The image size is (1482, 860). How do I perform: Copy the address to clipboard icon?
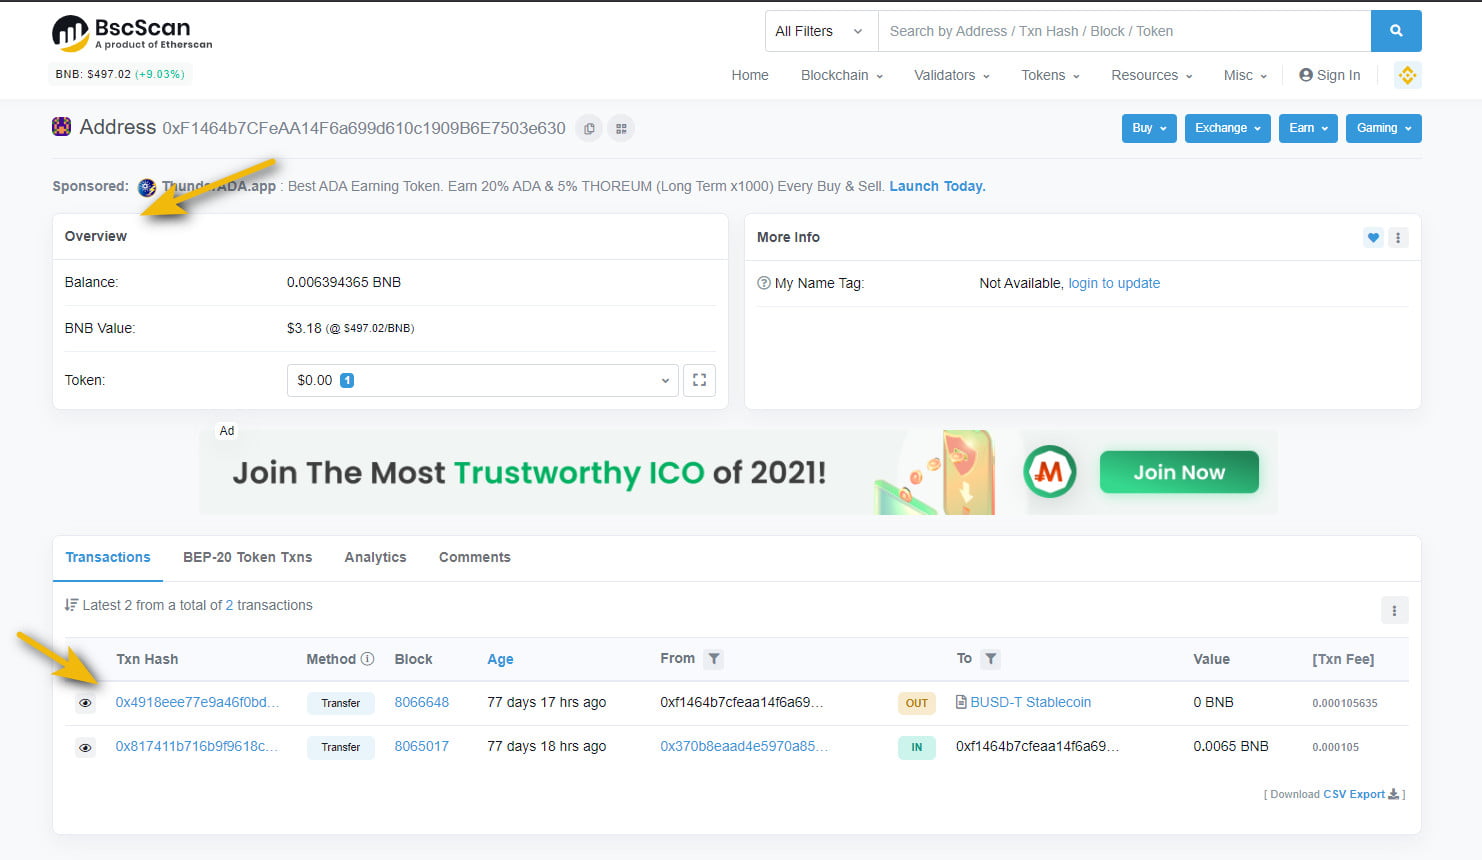[x=589, y=128]
